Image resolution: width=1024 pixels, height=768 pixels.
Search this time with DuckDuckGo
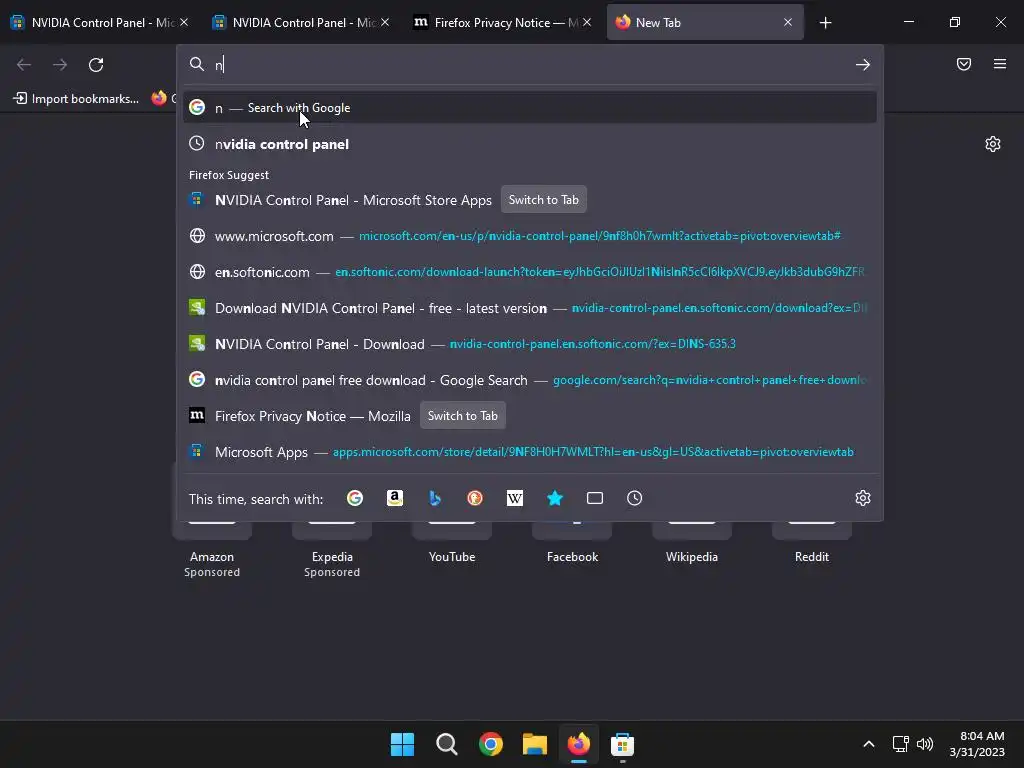tap(475, 498)
